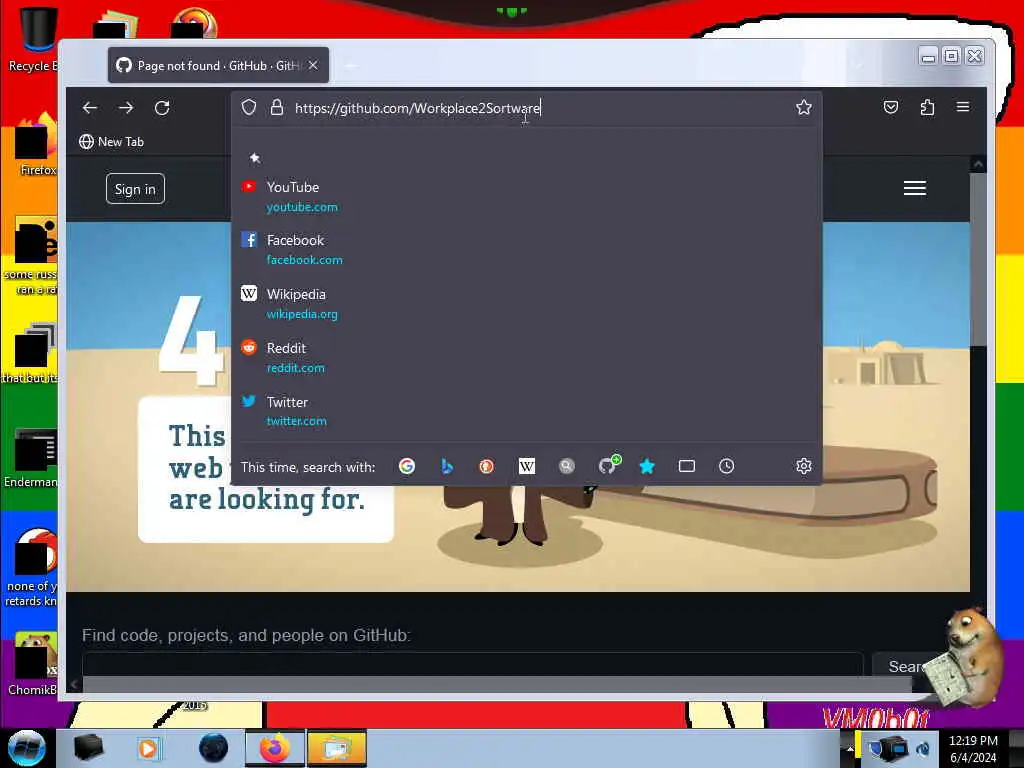The image size is (1024, 768).
Task: Search this time with DuckDuckGo
Action: point(487,466)
